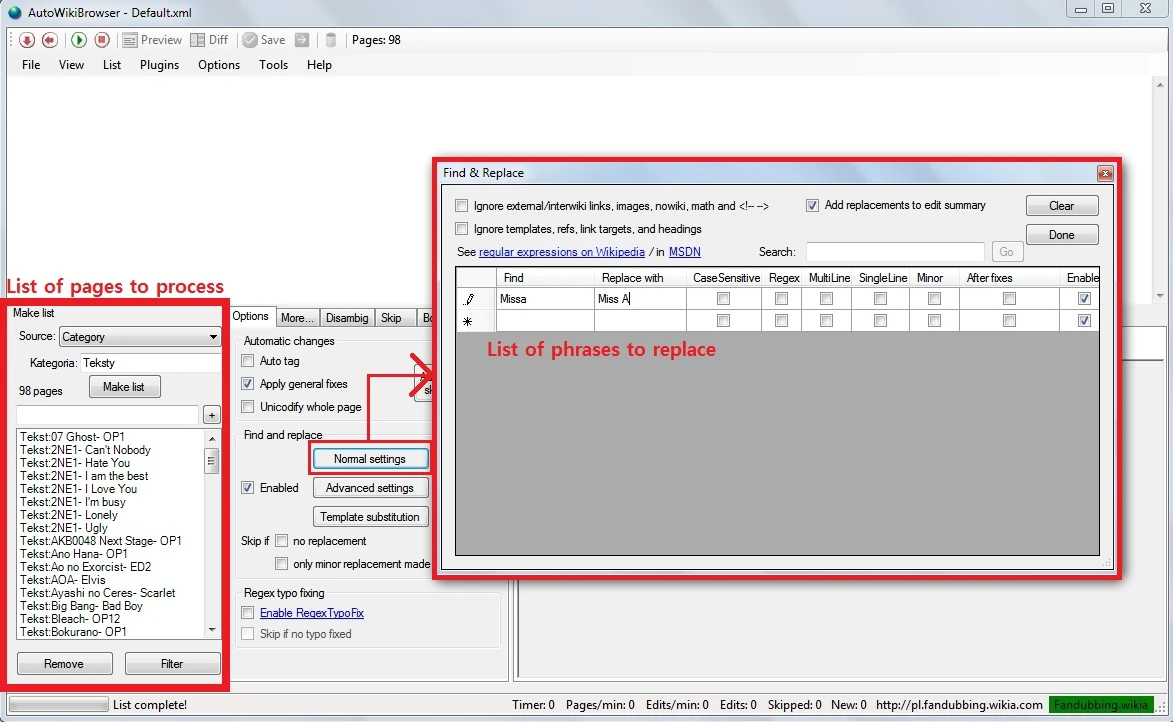Open the Source dropdown showing Category

click(140, 337)
